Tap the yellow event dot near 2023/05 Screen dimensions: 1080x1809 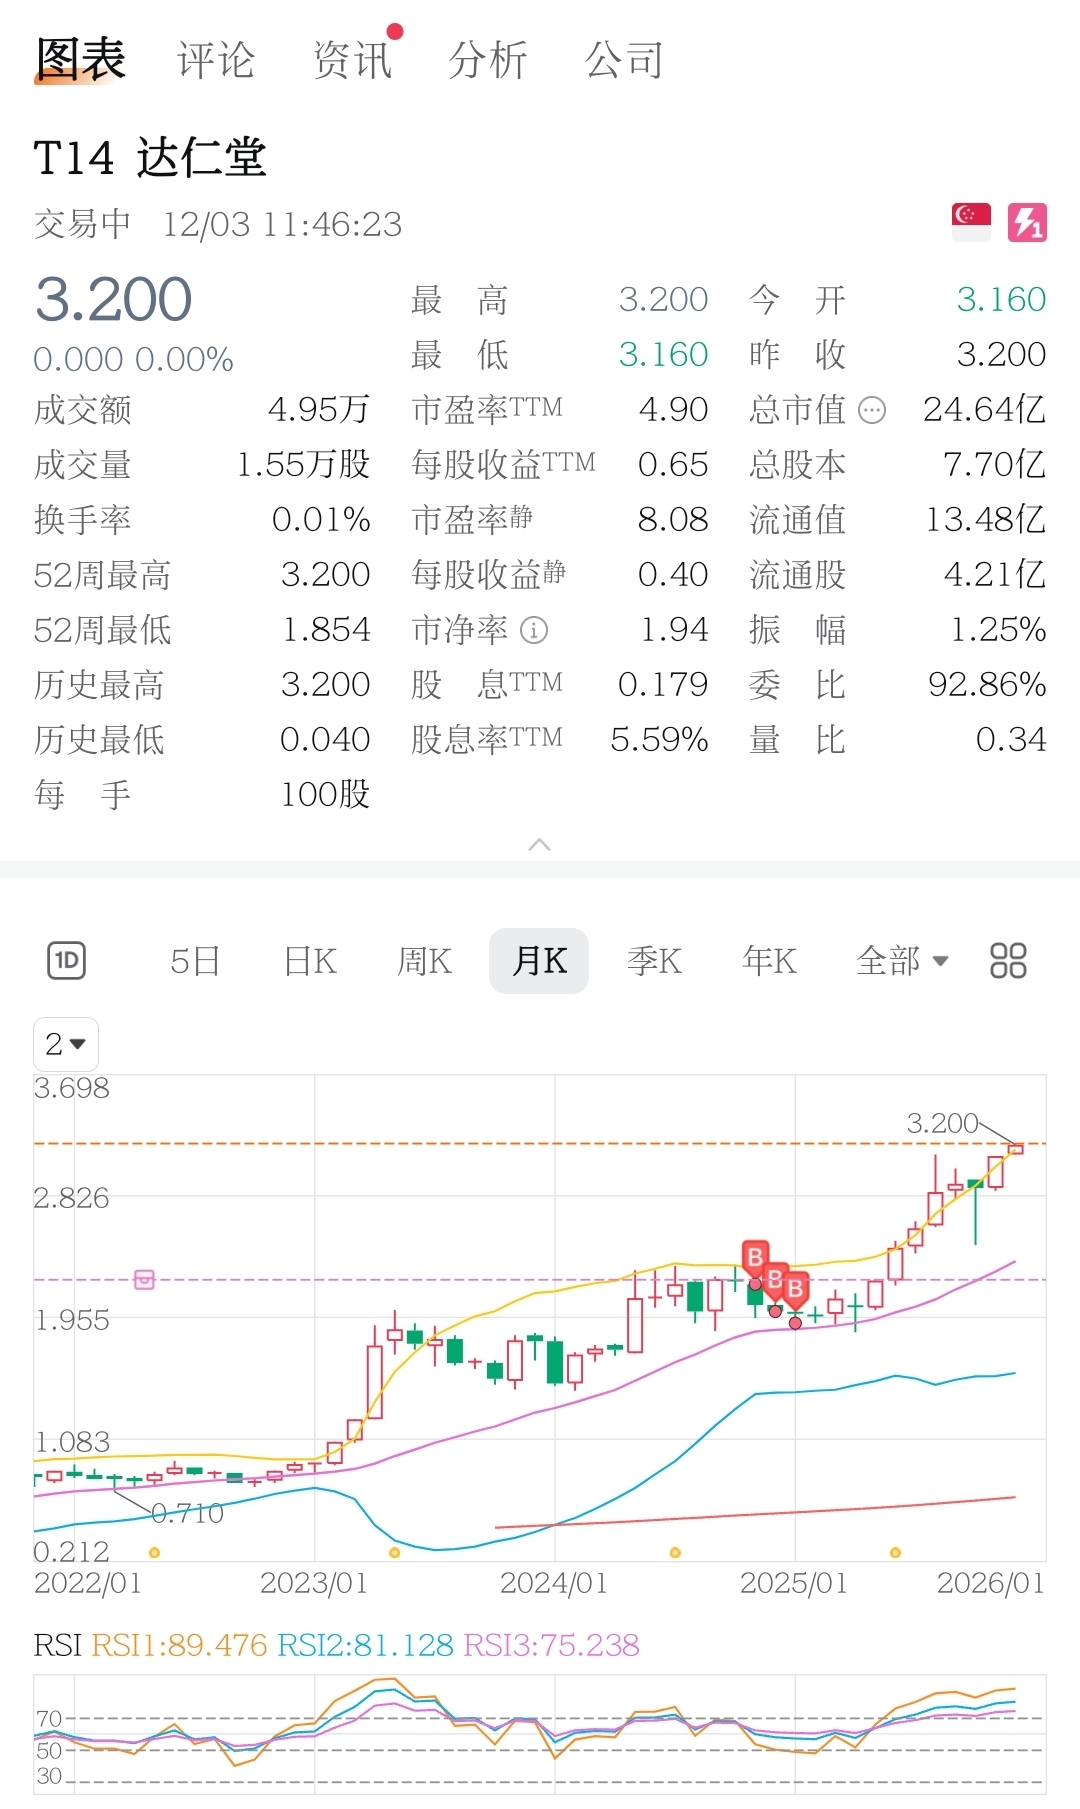point(394,1553)
